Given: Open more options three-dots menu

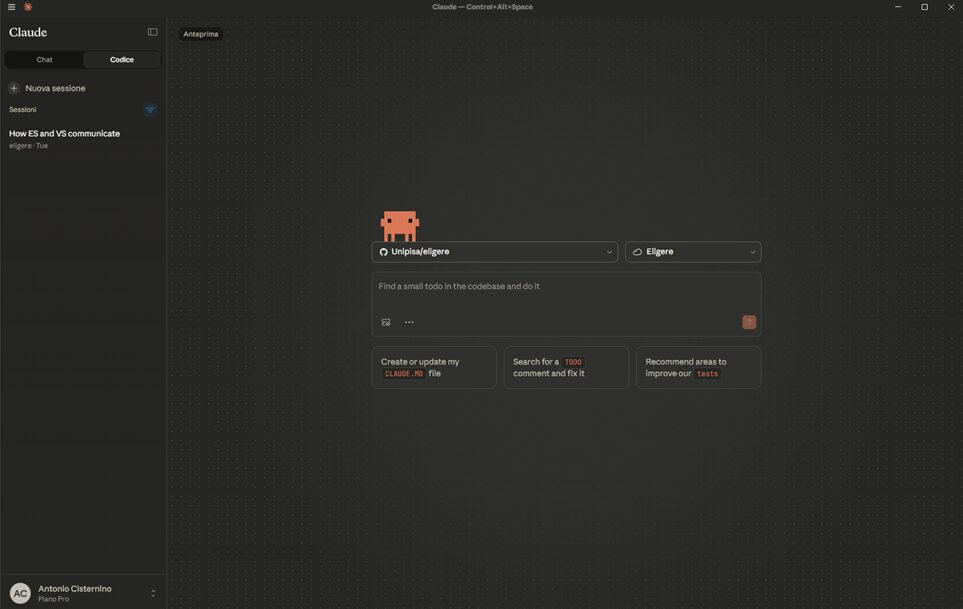Looking at the screenshot, I should coord(409,322).
